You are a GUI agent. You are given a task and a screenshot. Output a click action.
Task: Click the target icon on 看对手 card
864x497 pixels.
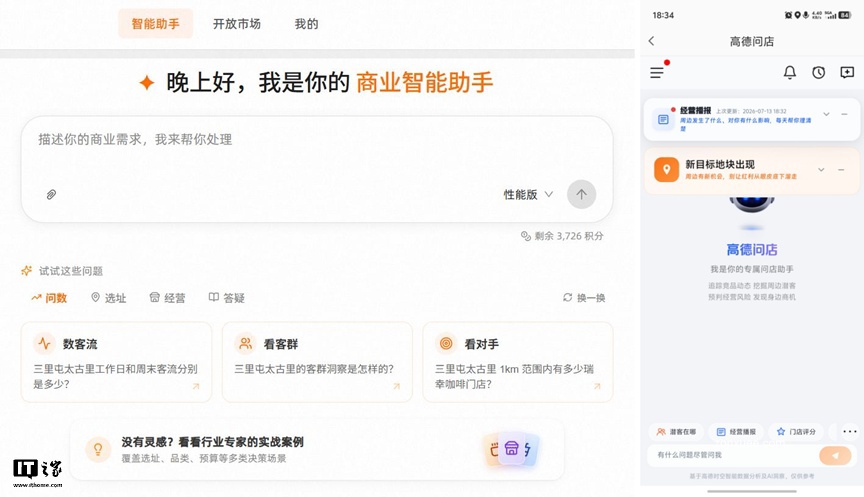pos(446,344)
